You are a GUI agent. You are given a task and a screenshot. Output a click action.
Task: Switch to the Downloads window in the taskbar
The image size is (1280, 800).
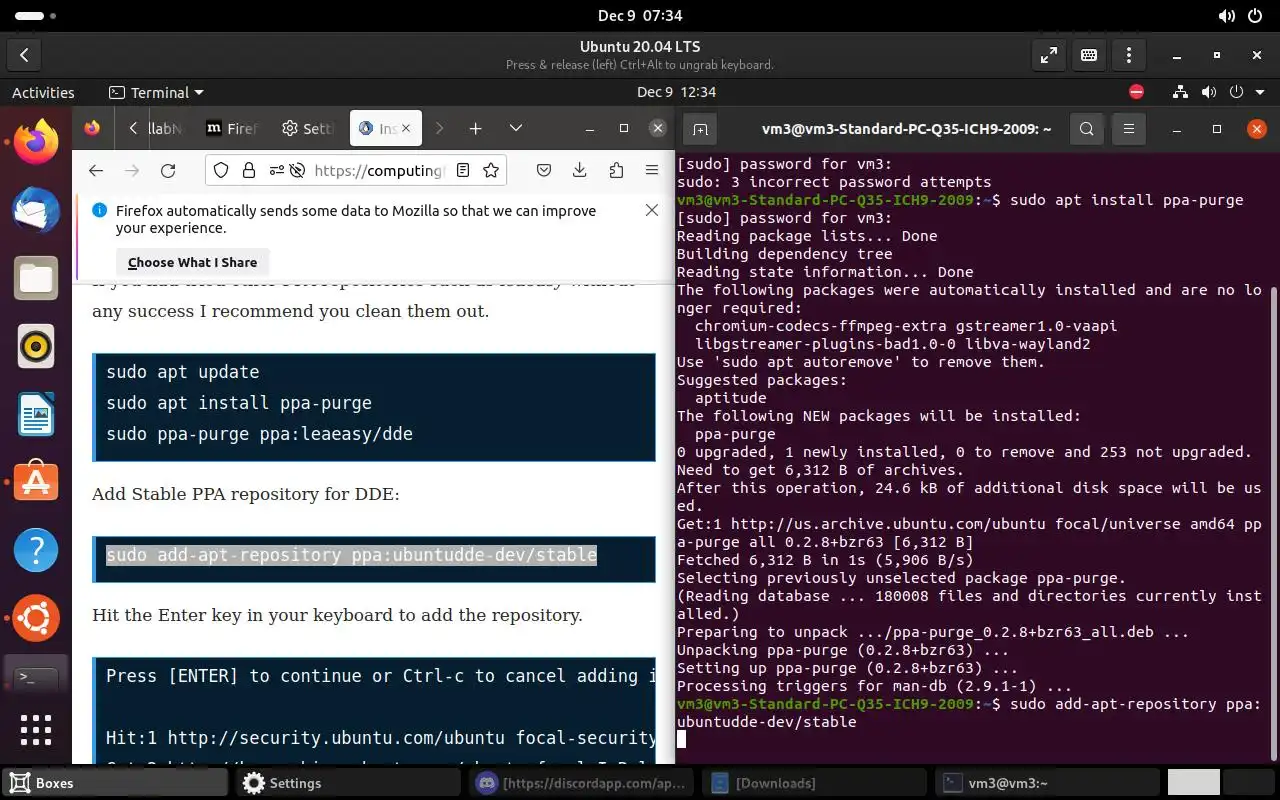point(816,783)
